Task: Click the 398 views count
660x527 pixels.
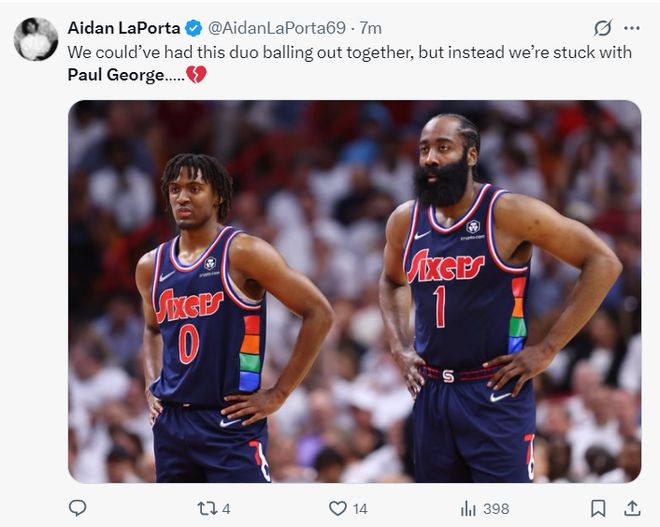Action: pyautogui.click(x=496, y=509)
